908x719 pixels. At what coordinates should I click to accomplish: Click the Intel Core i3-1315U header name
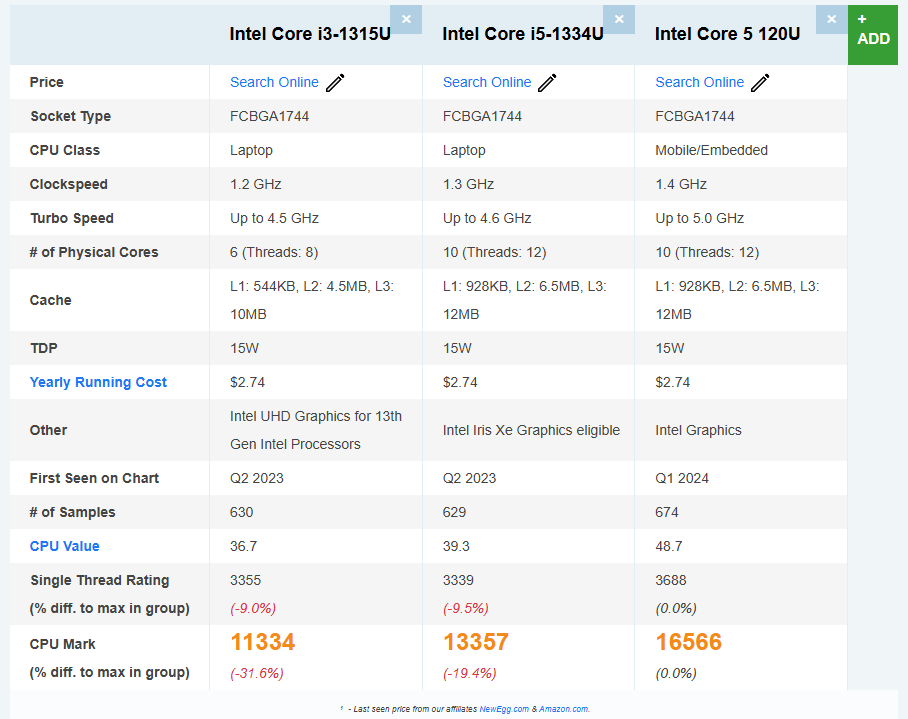click(310, 34)
